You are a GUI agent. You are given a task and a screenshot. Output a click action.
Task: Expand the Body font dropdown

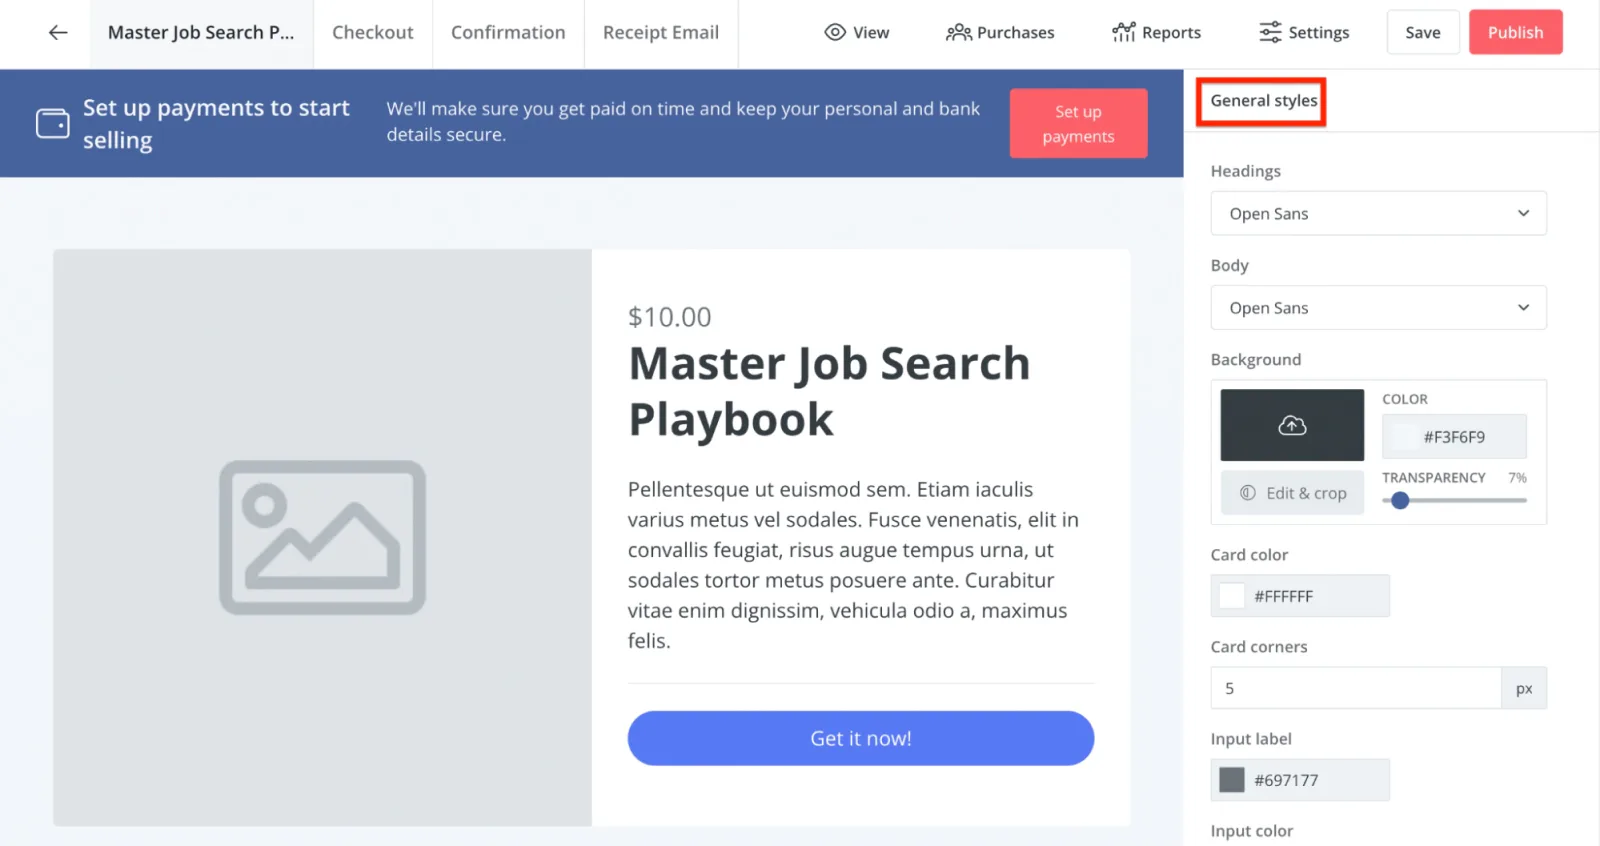(x=1378, y=308)
